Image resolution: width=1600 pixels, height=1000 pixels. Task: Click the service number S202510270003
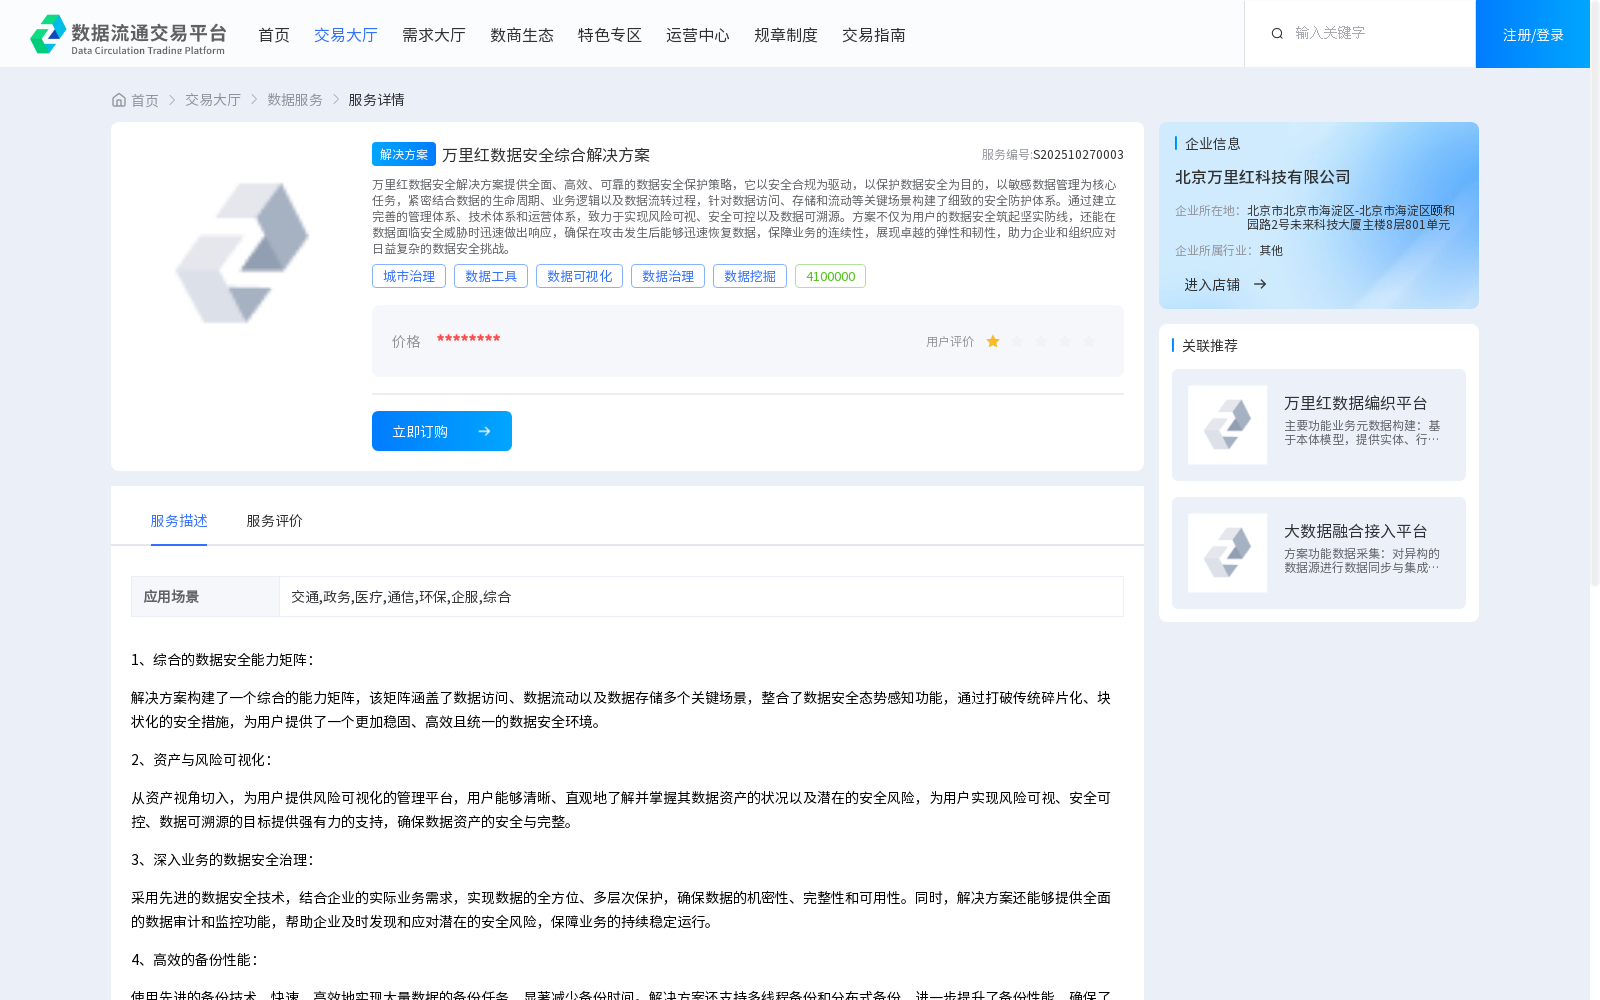point(1078,155)
